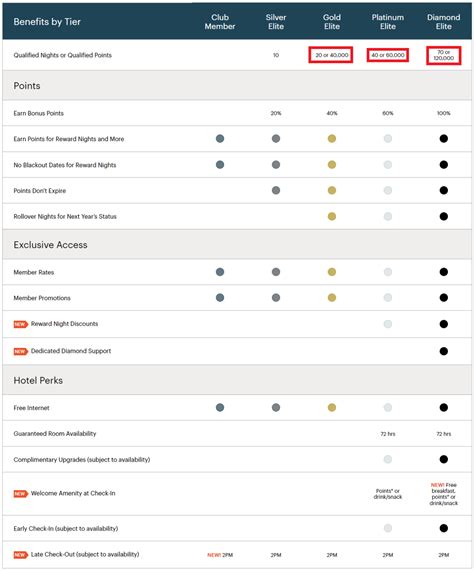Click the Silver Elite dot for Points Don't Expire
Viewport: 474px width, 571px height.
pyautogui.click(x=276, y=190)
